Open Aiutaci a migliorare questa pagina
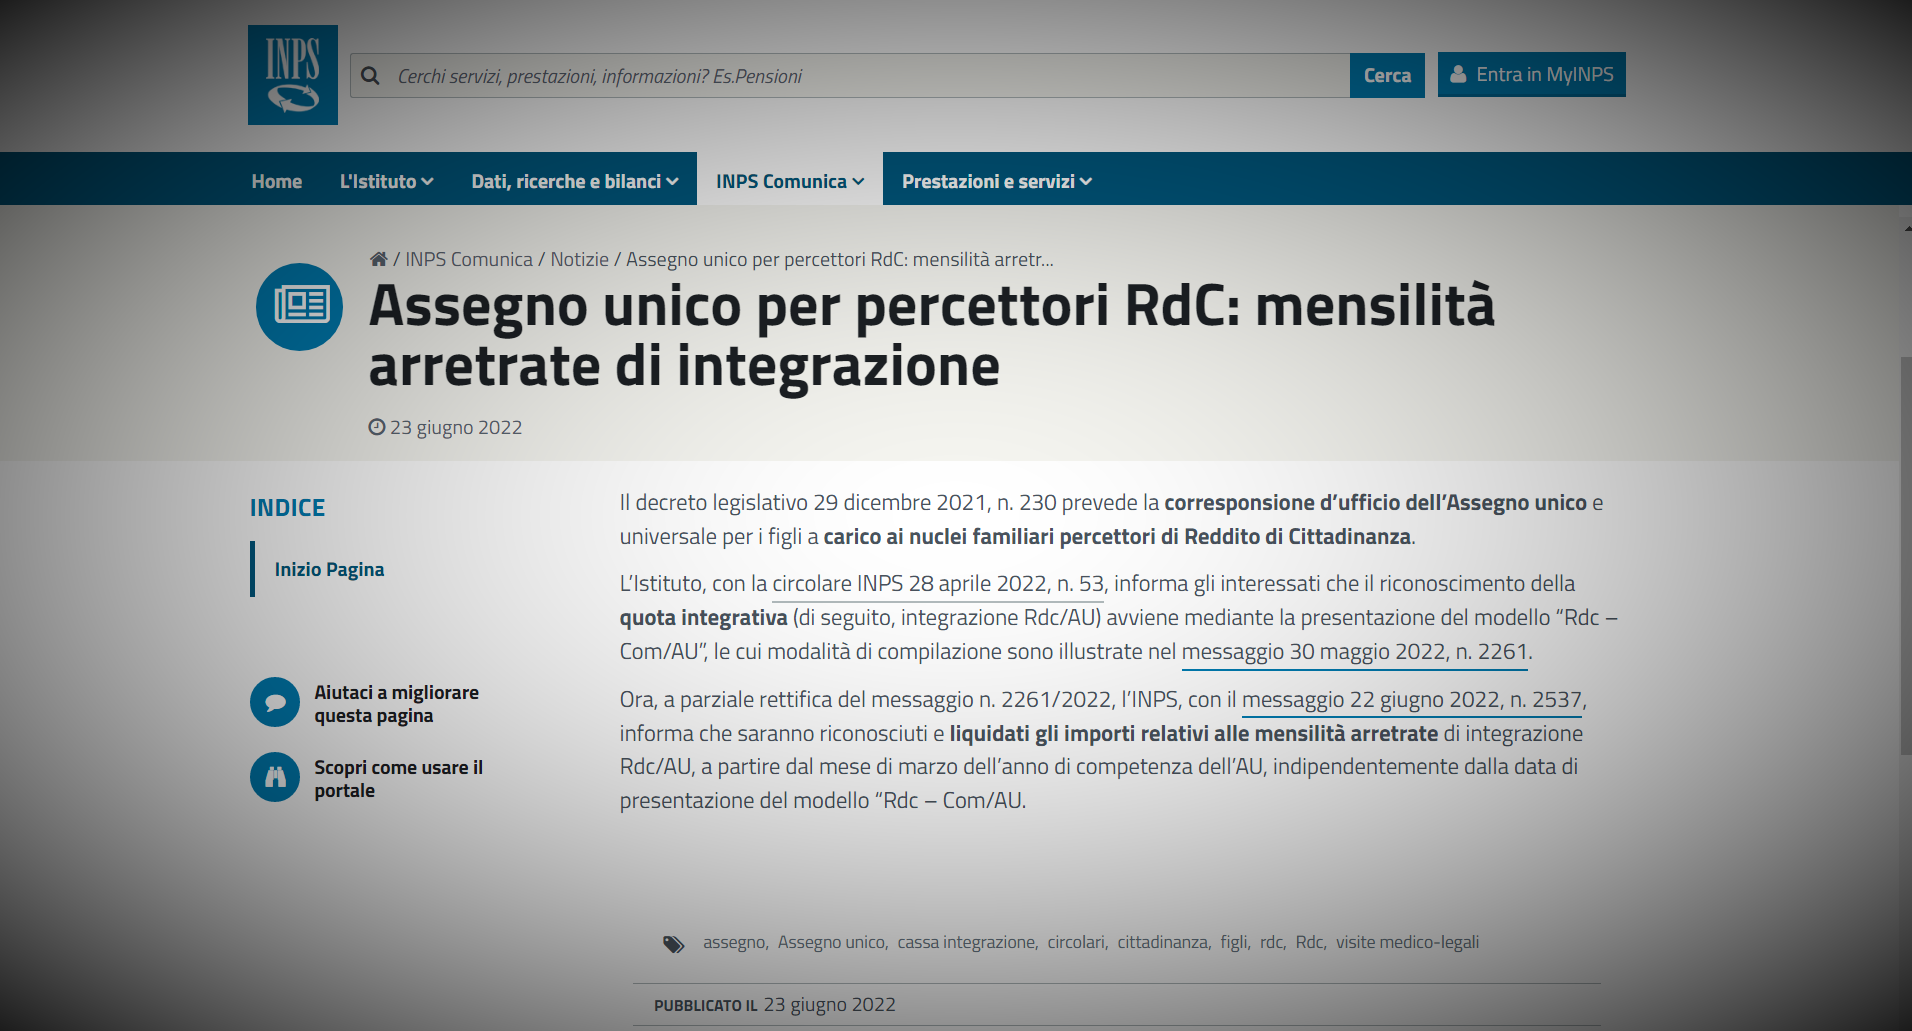 coord(397,704)
